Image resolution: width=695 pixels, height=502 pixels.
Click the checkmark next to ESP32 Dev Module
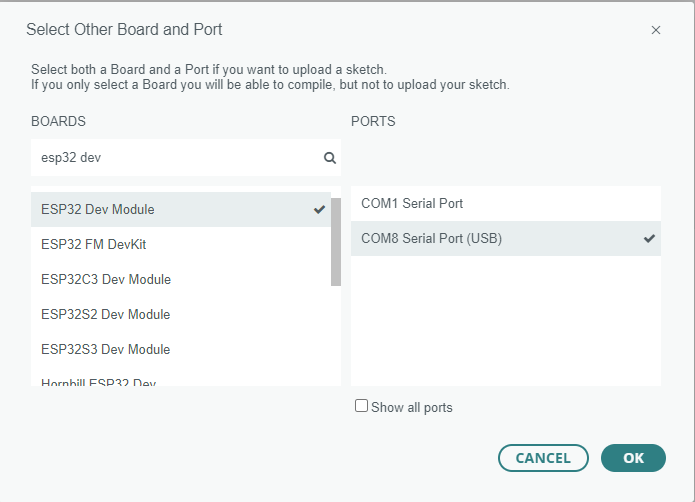click(x=319, y=209)
